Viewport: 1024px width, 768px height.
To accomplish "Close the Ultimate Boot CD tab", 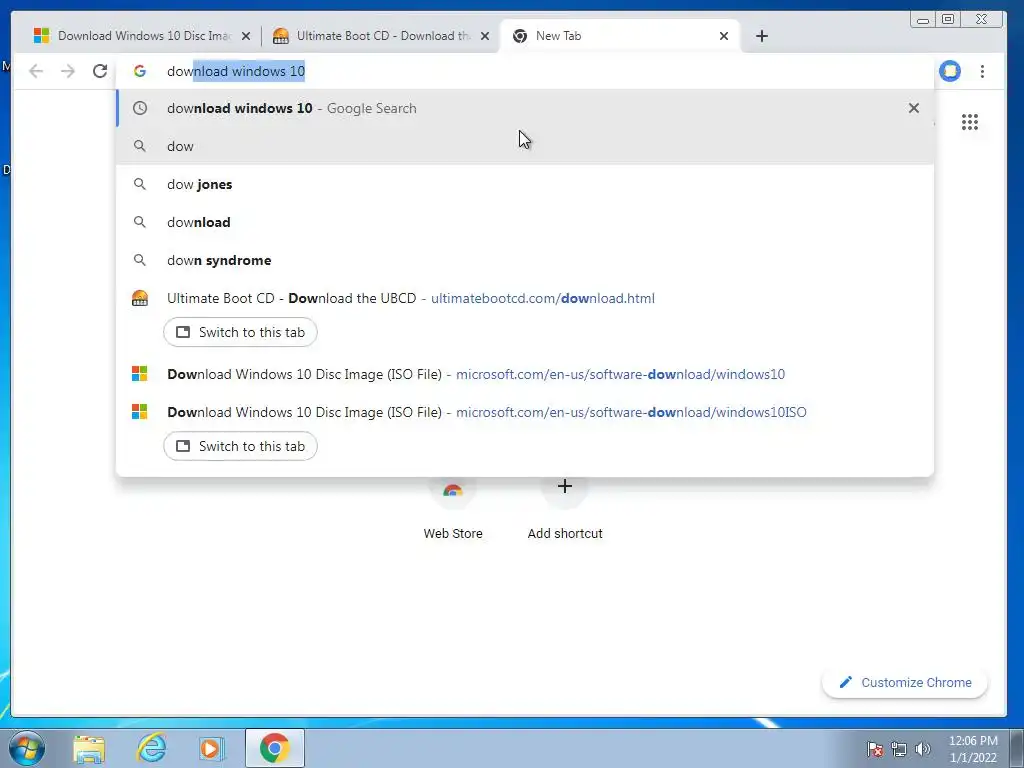I will click(x=485, y=37).
